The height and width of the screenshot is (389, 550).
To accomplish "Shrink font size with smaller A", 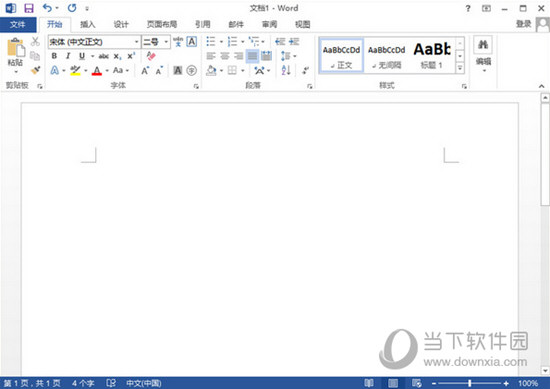I will point(159,71).
